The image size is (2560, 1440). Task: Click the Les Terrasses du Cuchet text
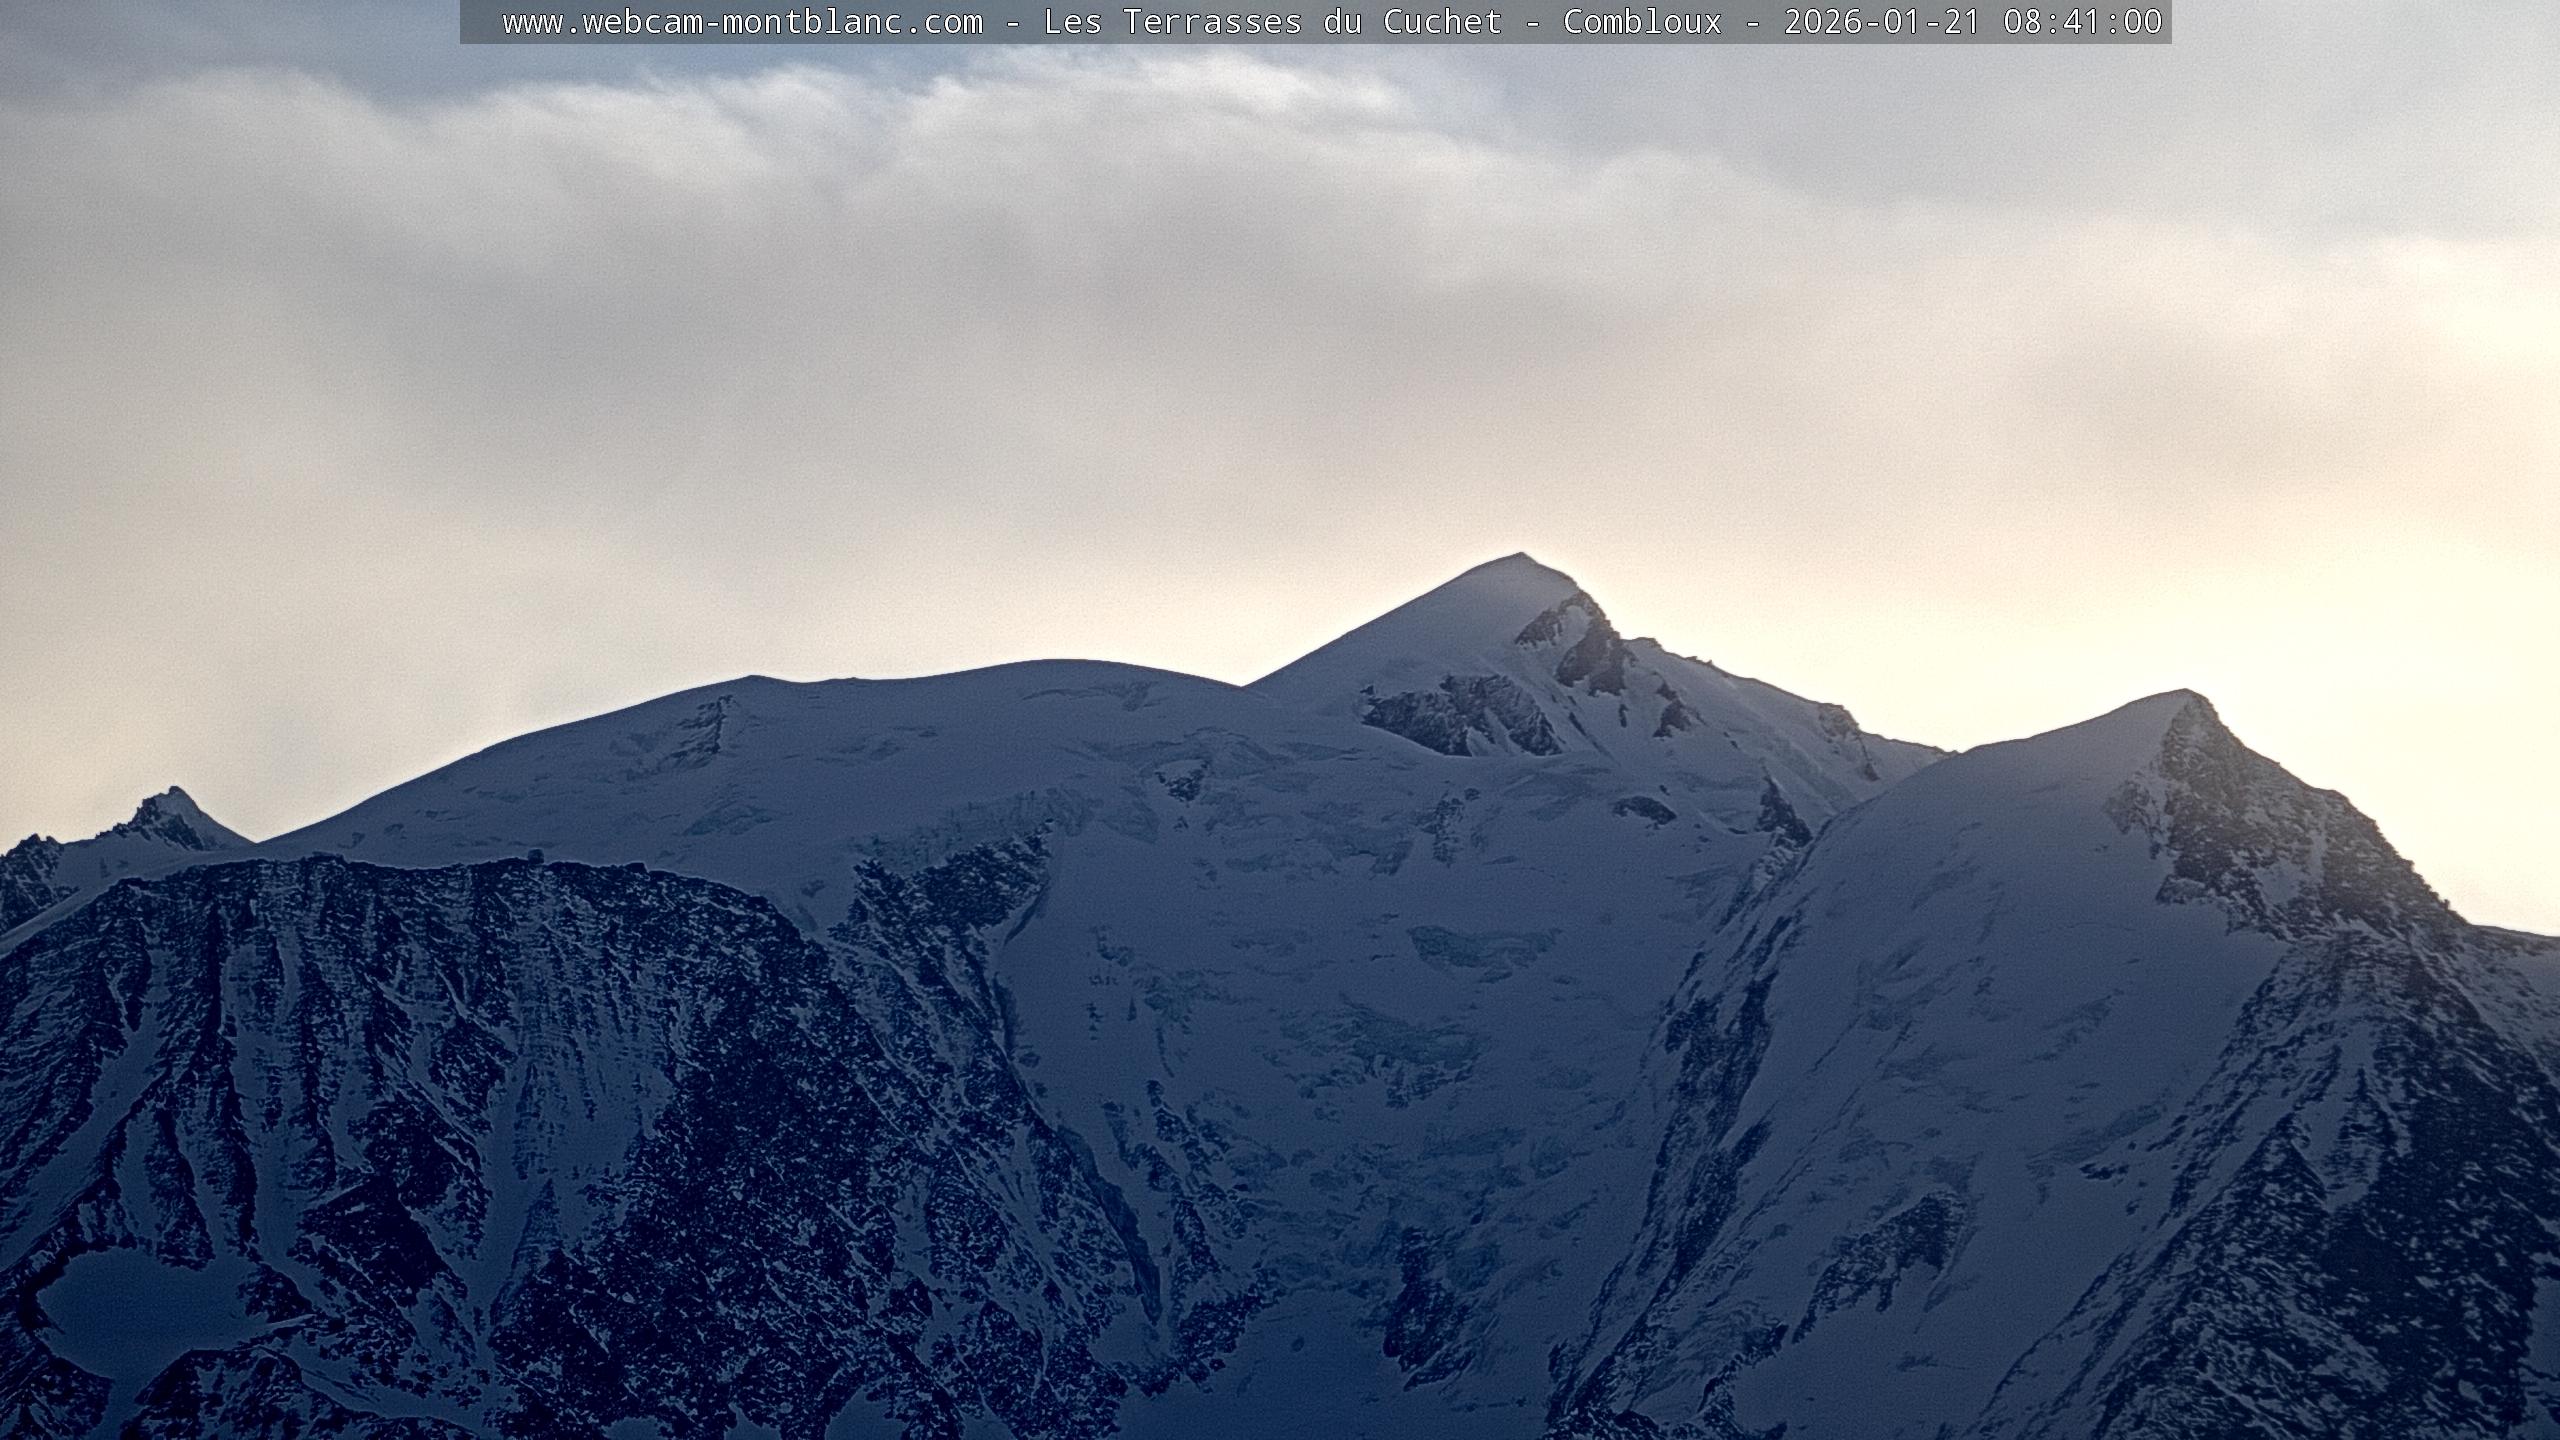(1272, 21)
